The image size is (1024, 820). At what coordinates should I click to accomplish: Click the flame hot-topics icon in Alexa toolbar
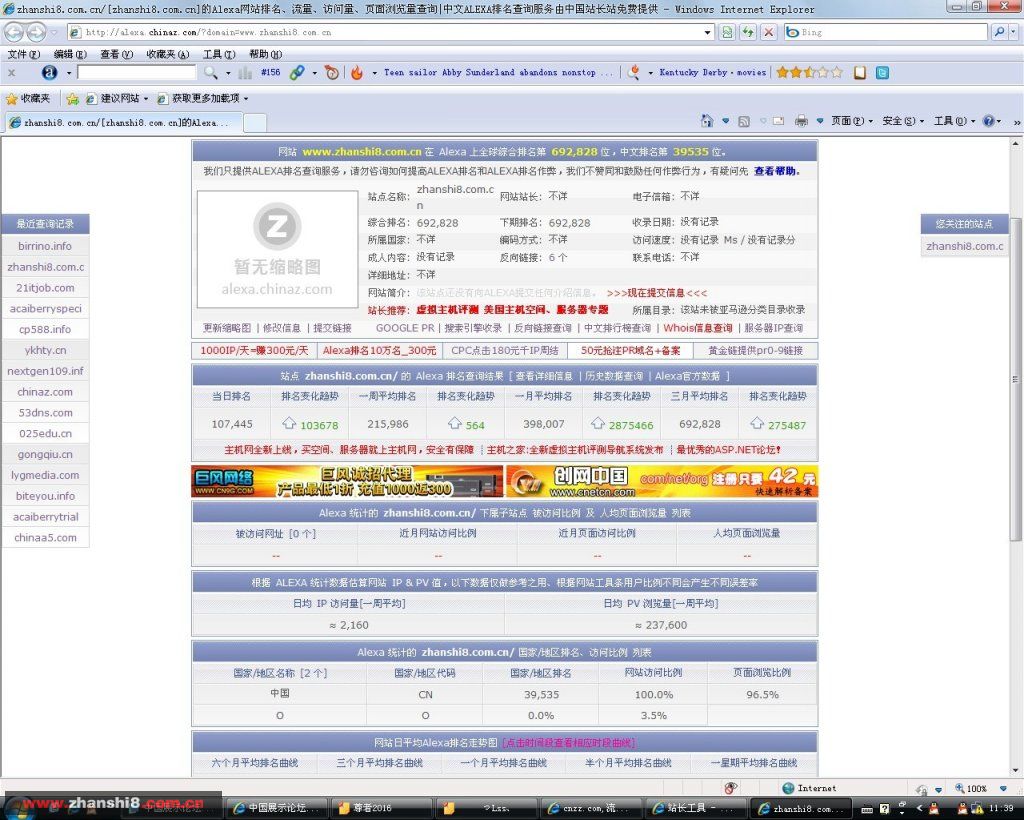point(357,72)
